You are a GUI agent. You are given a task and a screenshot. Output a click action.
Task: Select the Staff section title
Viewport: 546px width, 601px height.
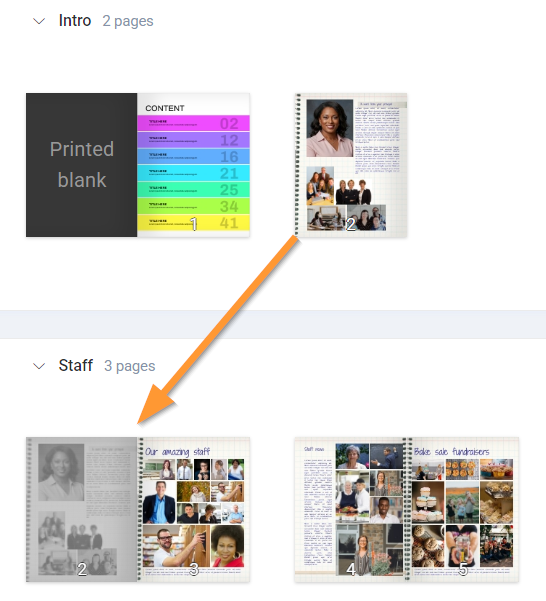[x=75, y=366]
